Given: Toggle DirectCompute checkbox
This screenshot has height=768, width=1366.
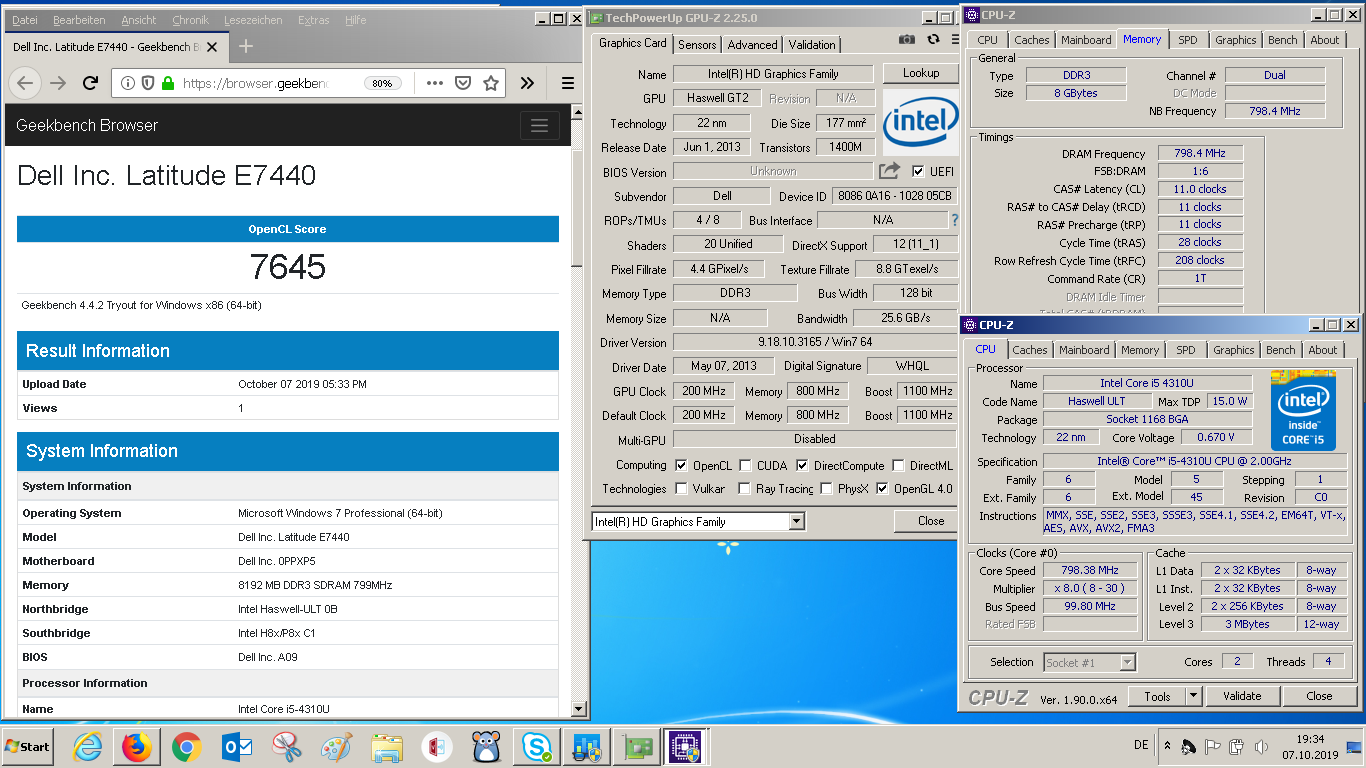Looking at the screenshot, I should [802, 465].
